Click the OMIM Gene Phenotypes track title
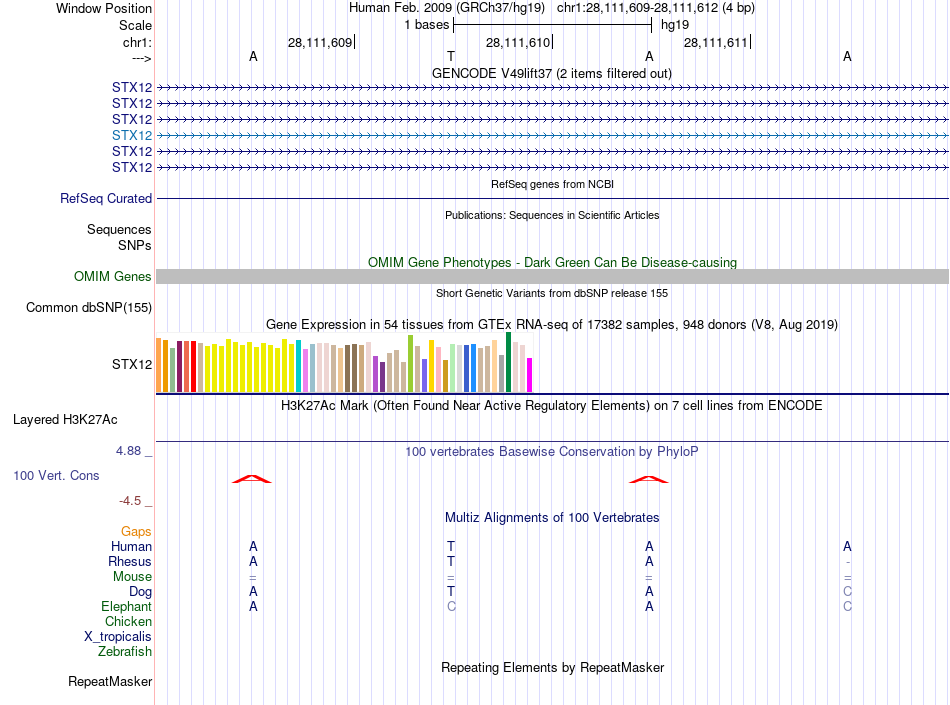Viewport: 950px width, 705px height. (x=552, y=262)
